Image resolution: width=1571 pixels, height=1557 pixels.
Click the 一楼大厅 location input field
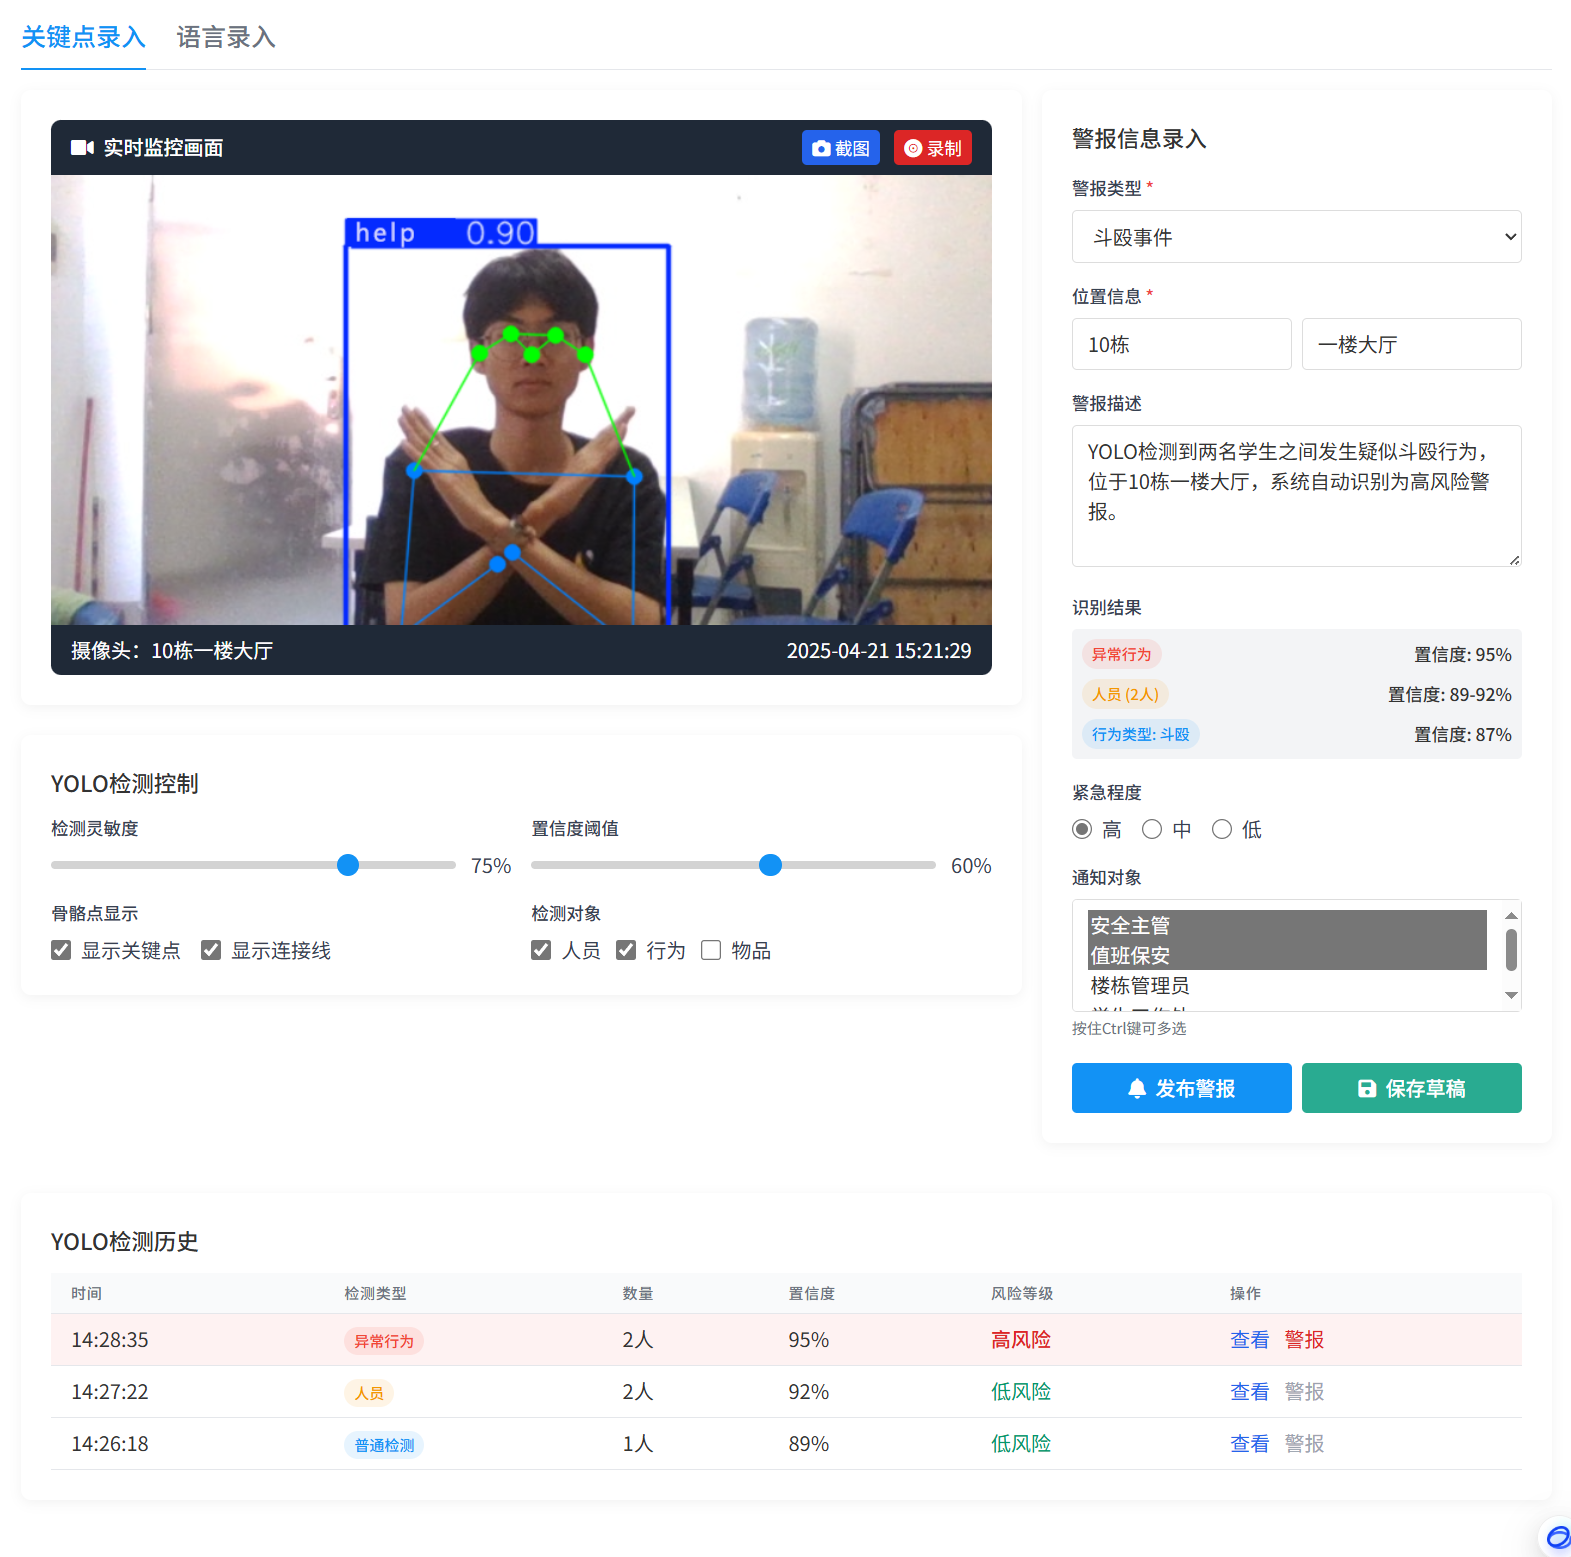pos(1411,344)
